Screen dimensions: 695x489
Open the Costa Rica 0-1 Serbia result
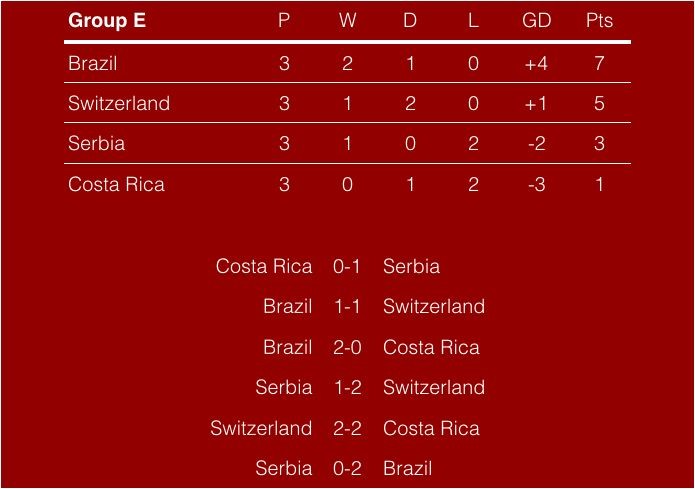347,266
